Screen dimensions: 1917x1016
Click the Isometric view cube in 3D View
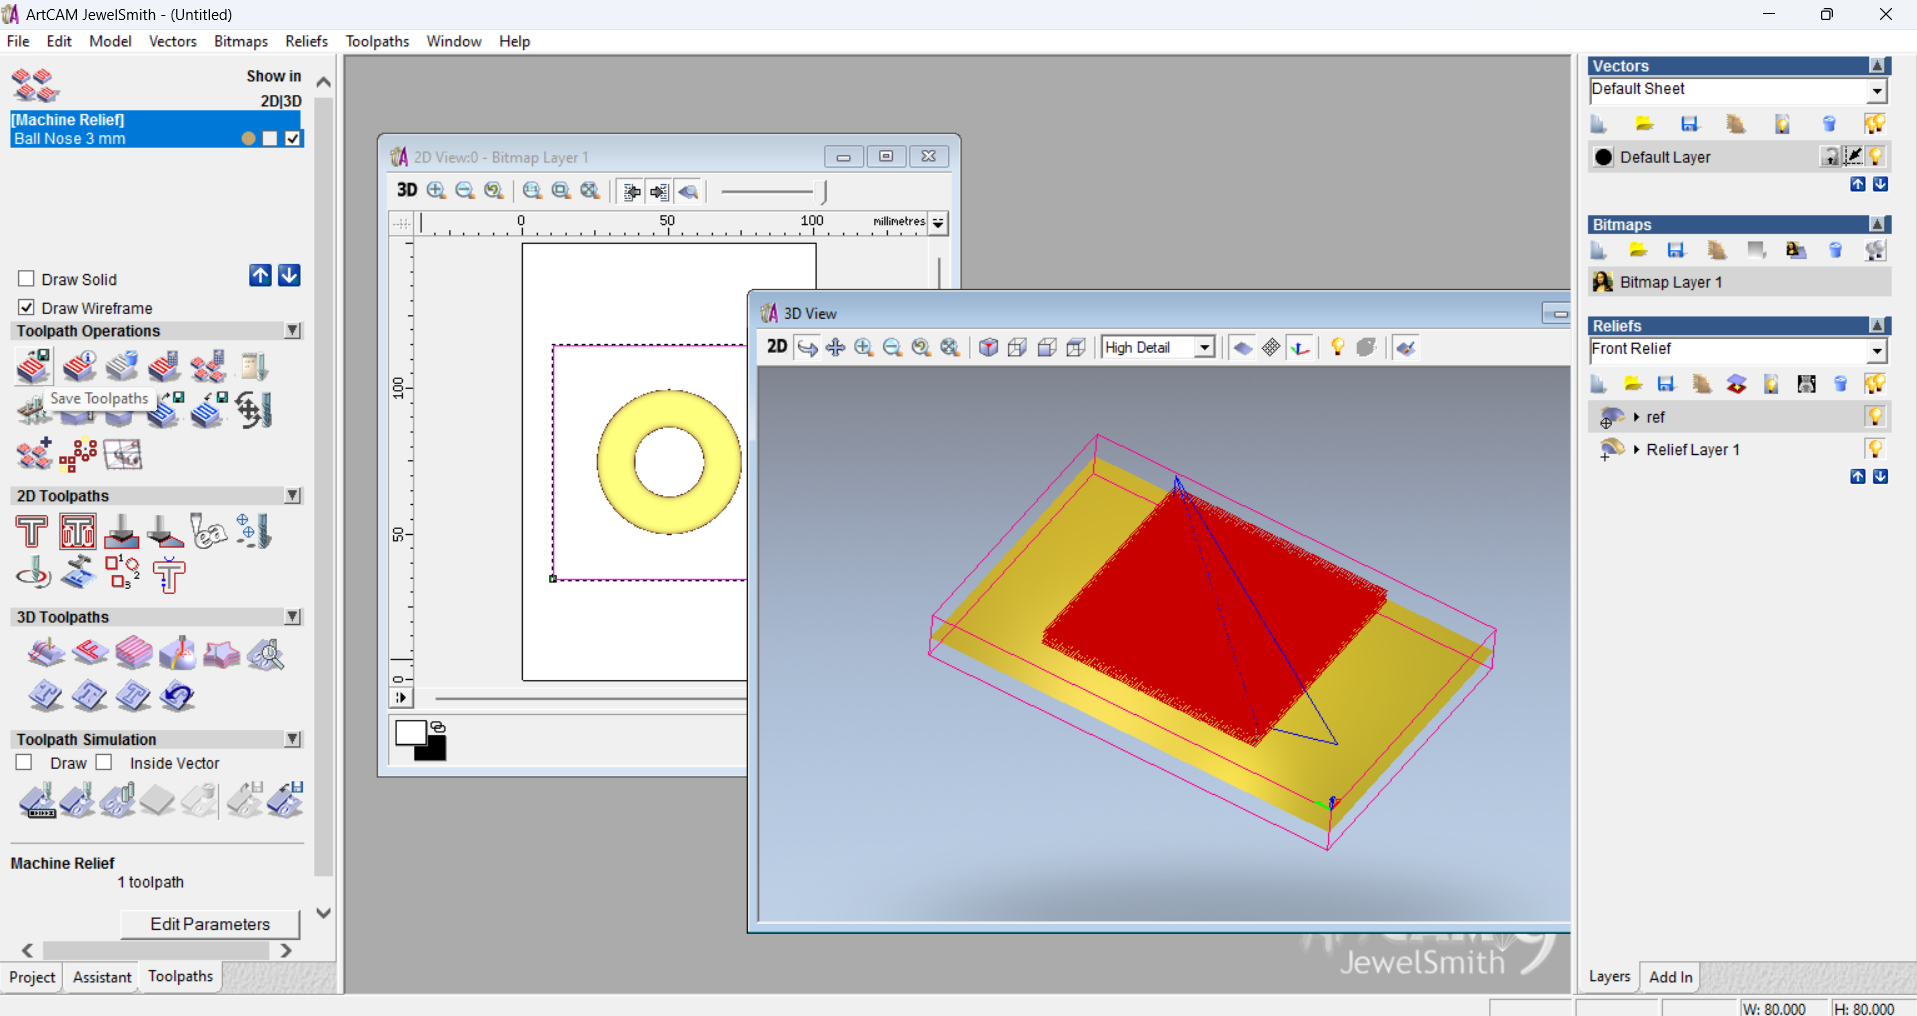click(x=988, y=347)
